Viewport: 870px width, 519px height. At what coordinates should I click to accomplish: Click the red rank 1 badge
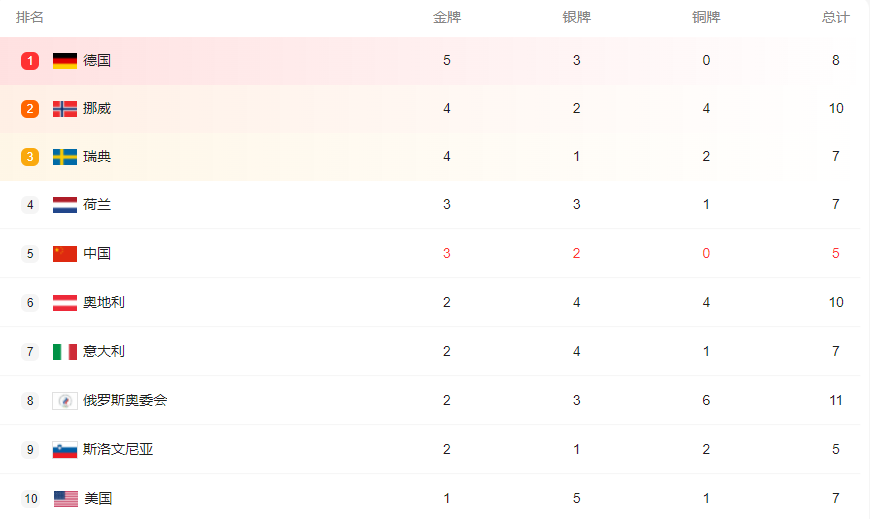tap(30, 61)
